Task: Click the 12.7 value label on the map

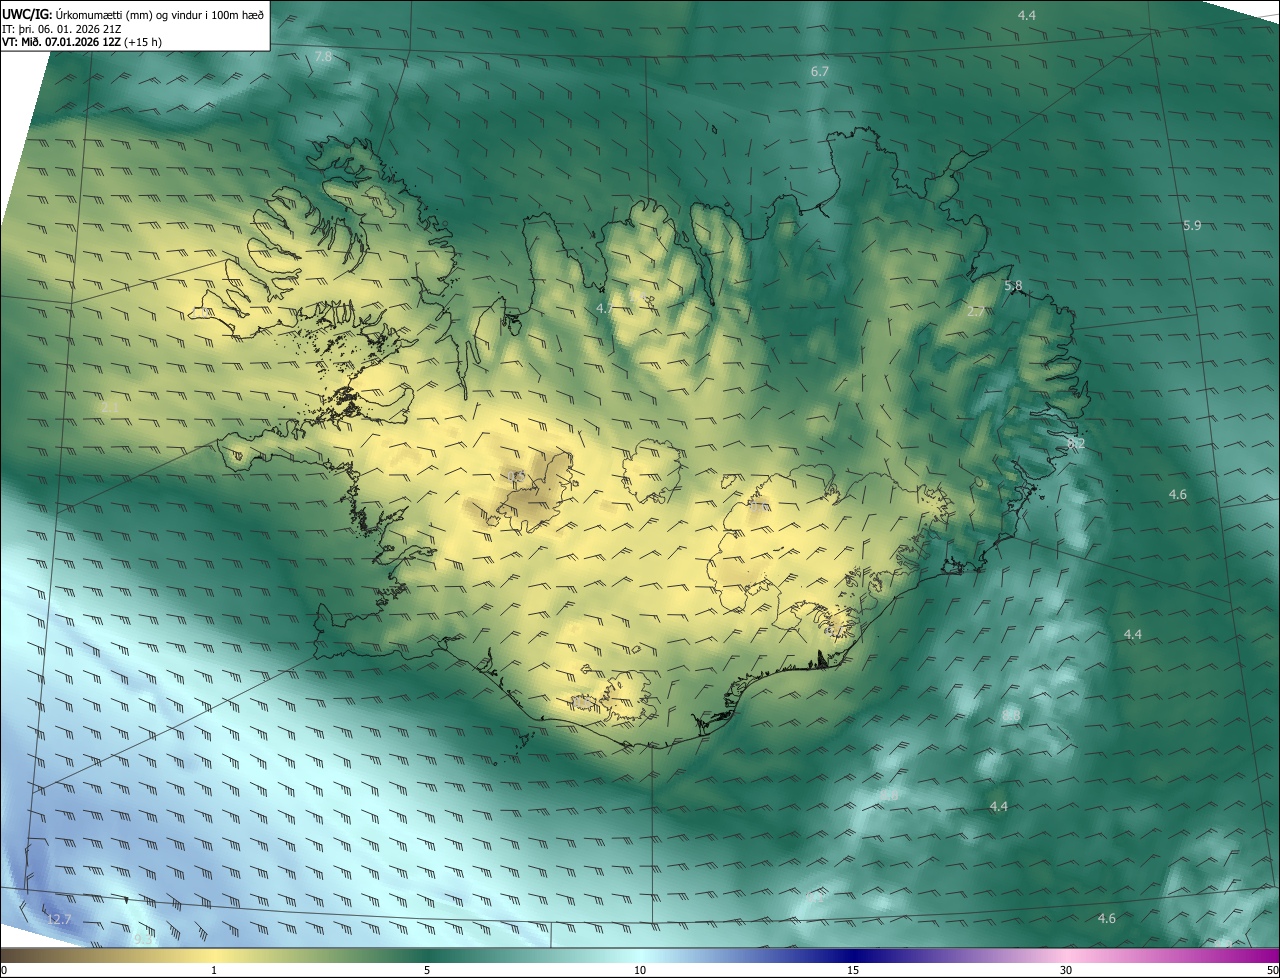Action: (60, 919)
